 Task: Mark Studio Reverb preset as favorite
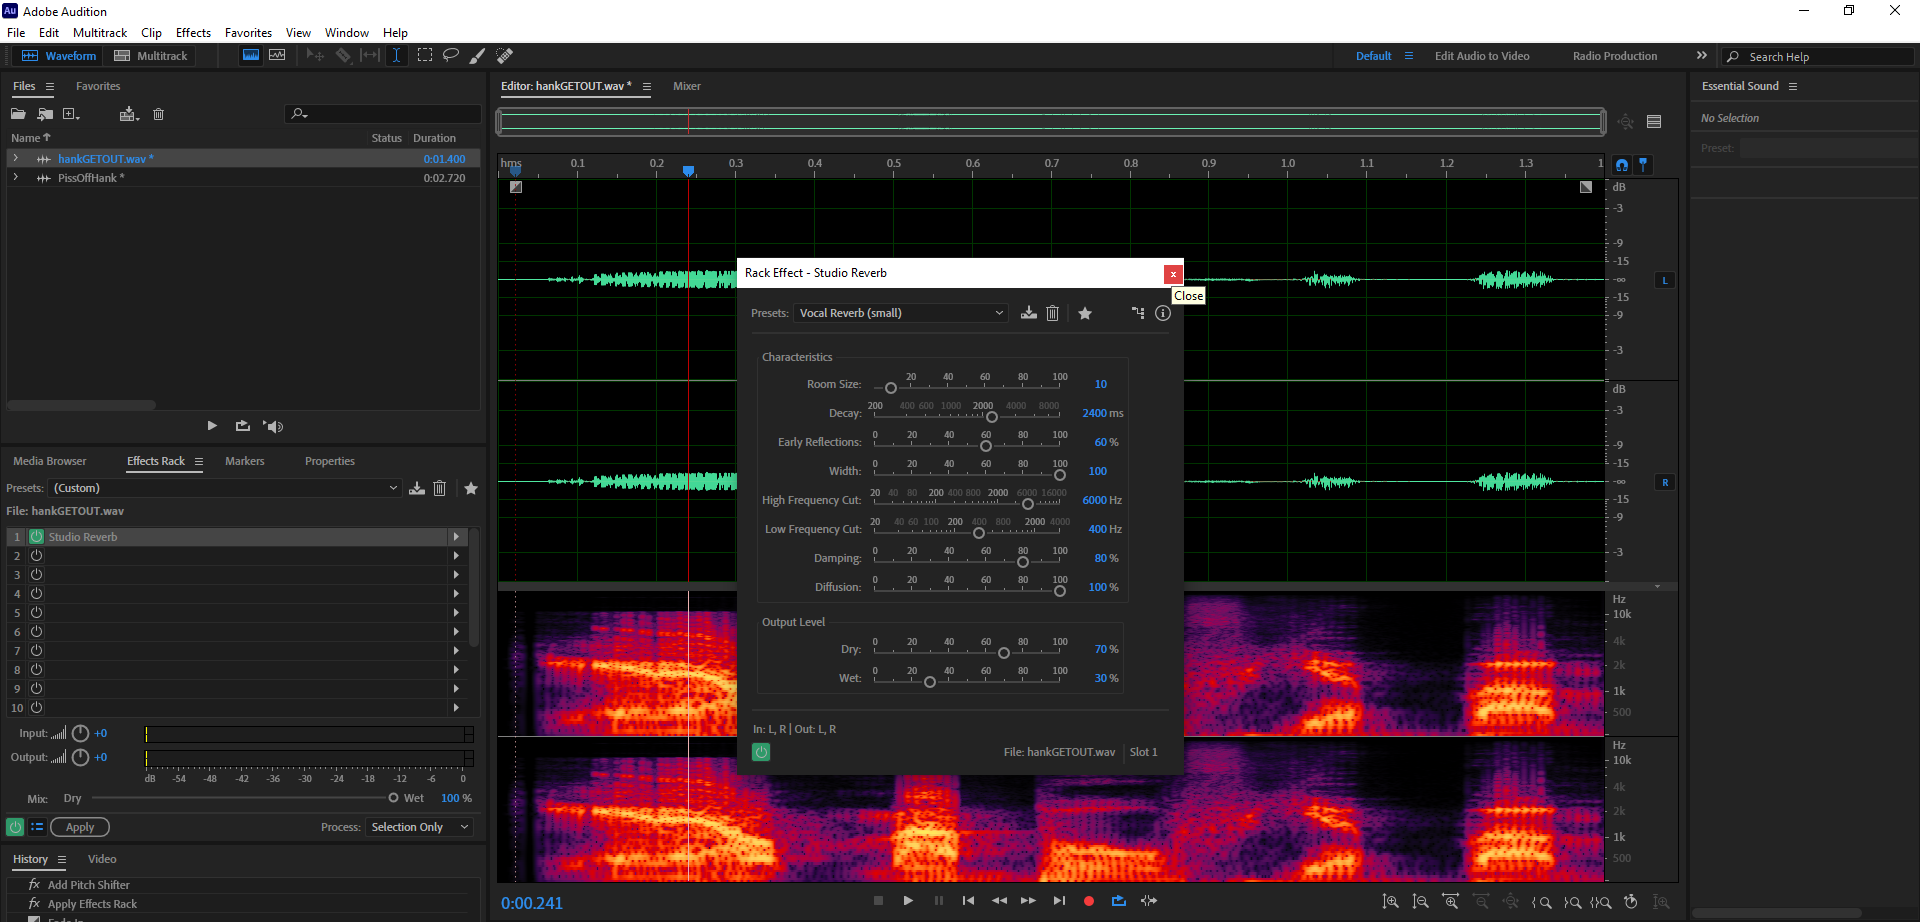[1085, 313]
